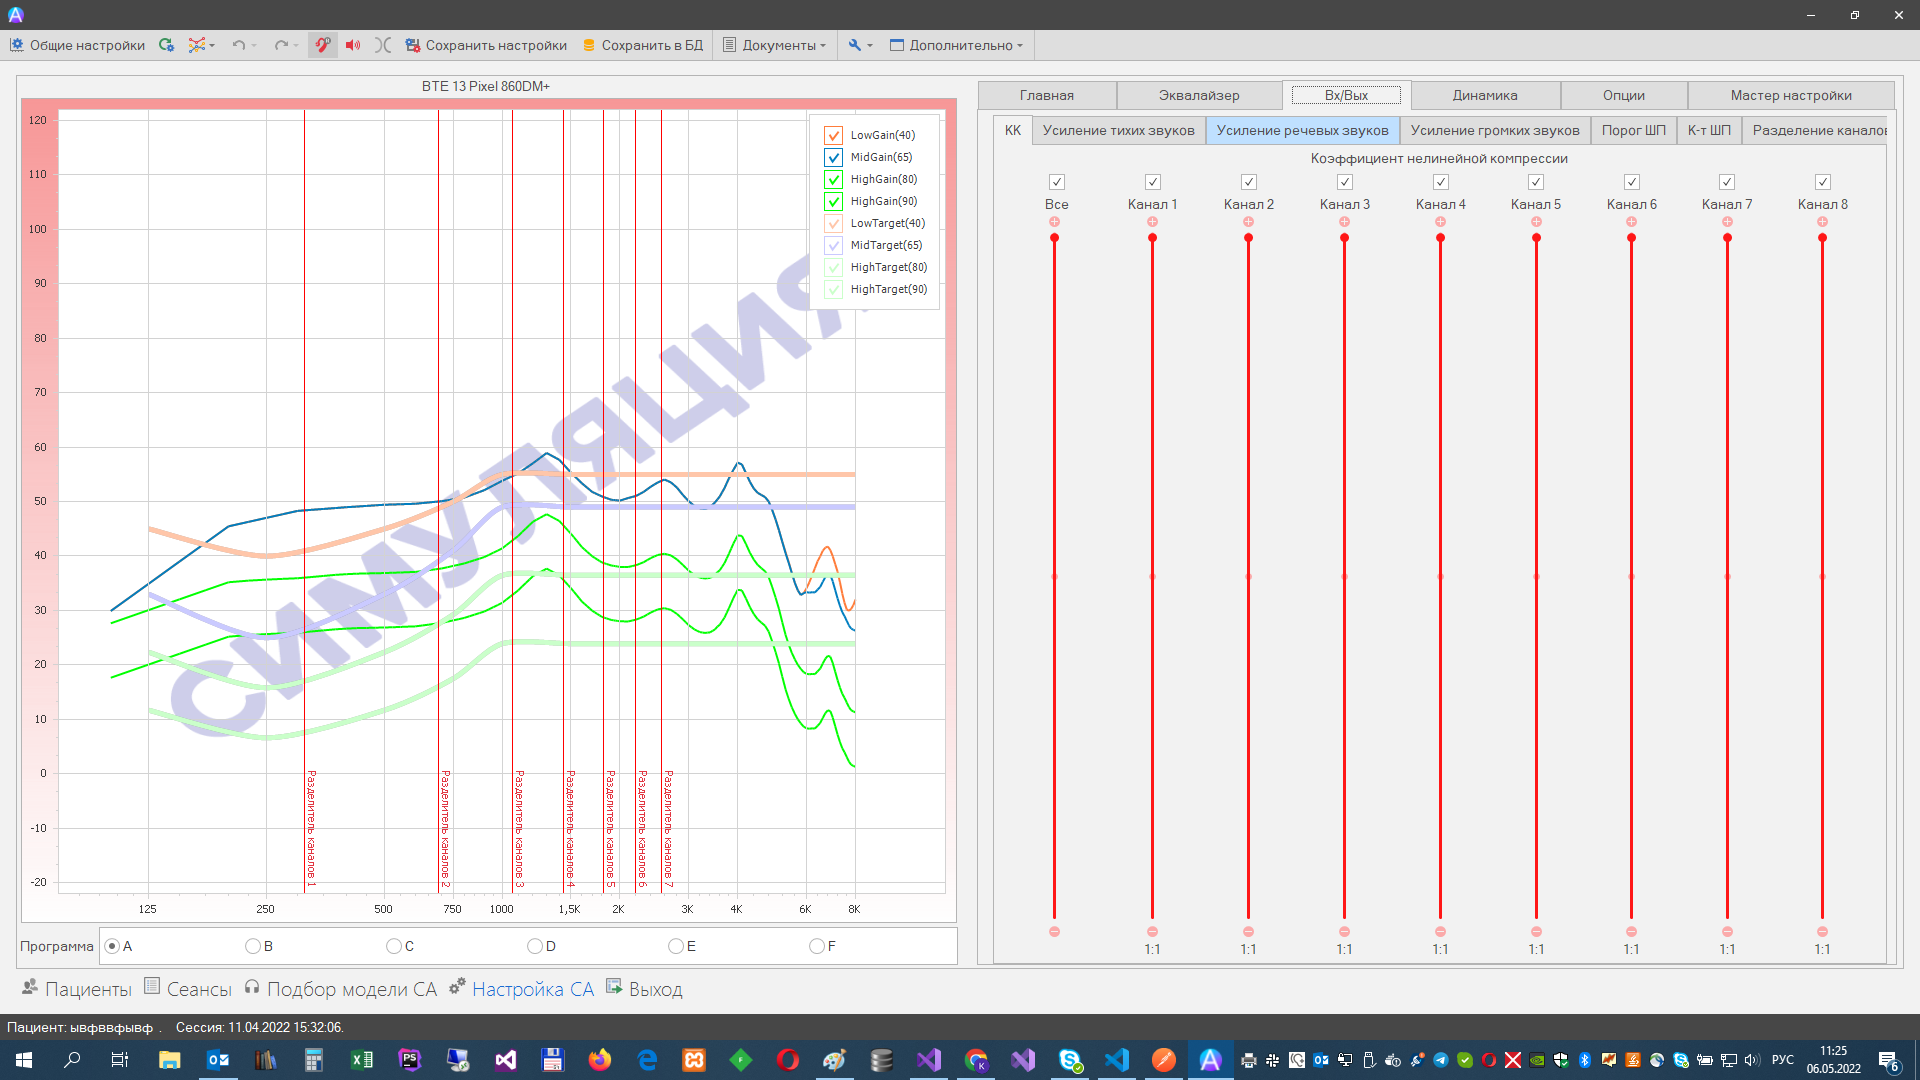Click the plus icon above Канал 3 slider
Screen dimensions: 1920x1080
point(1344,222)
